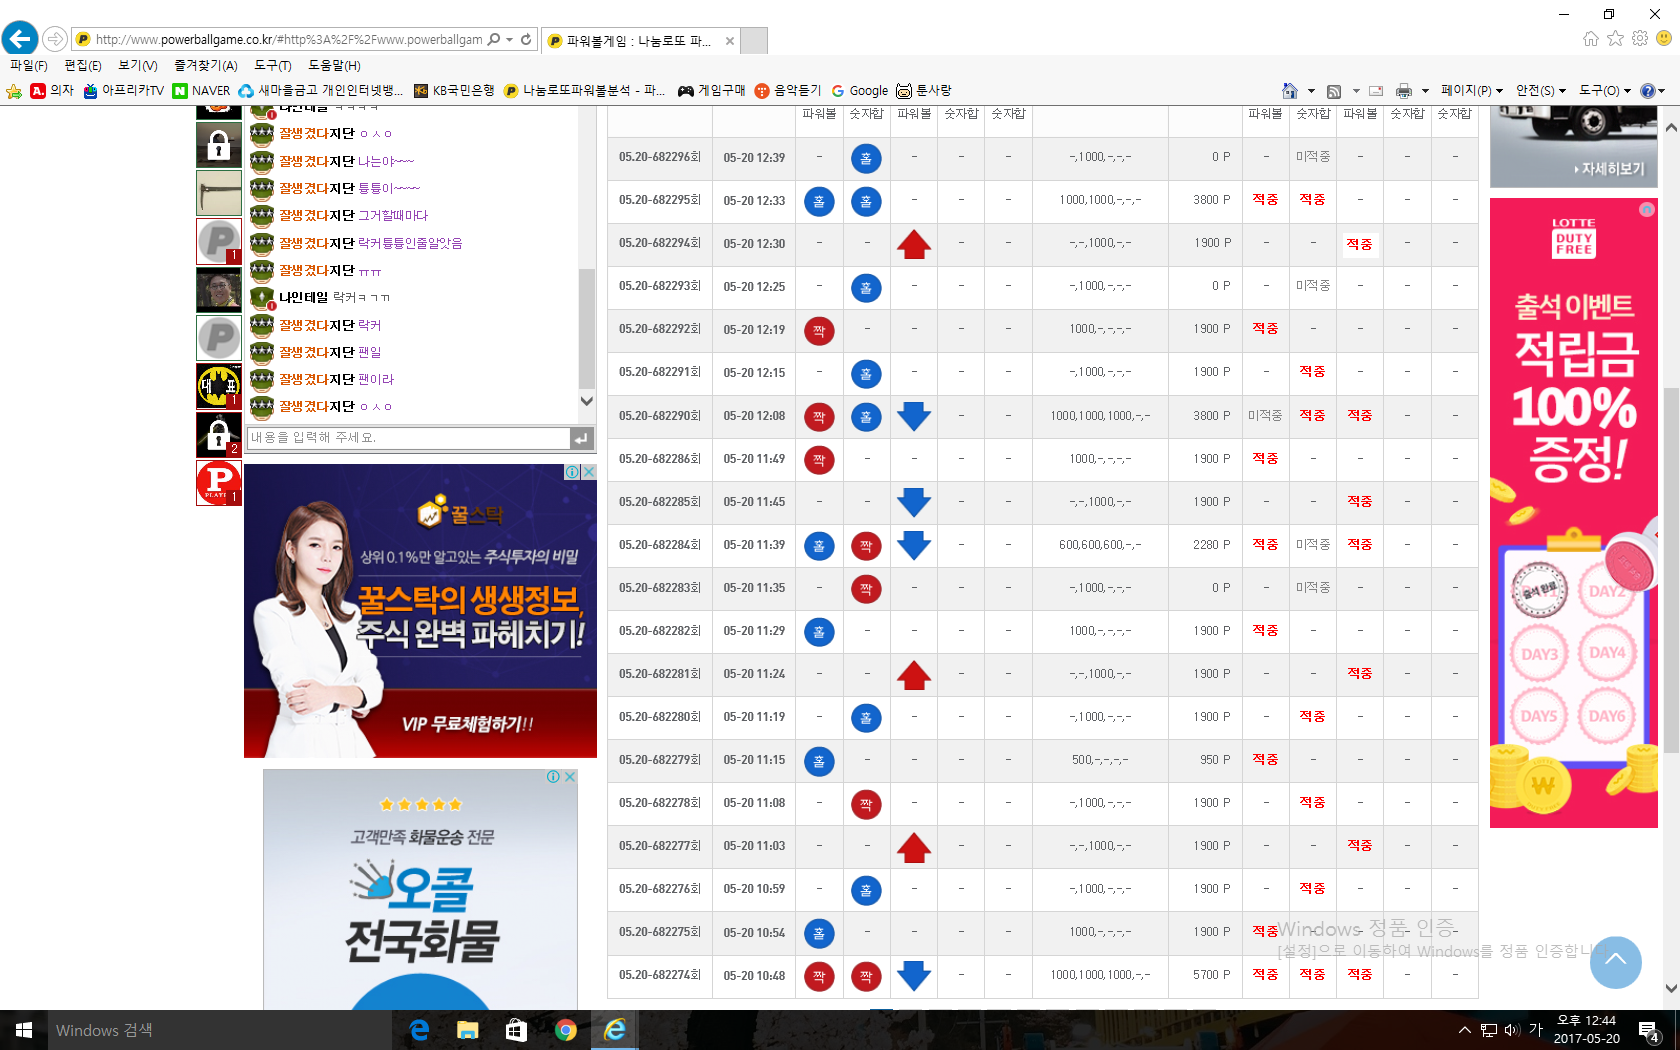Click the smiley feedback icon
This screenshot has height=1050, width=1680.
[x=1664, y=38]
